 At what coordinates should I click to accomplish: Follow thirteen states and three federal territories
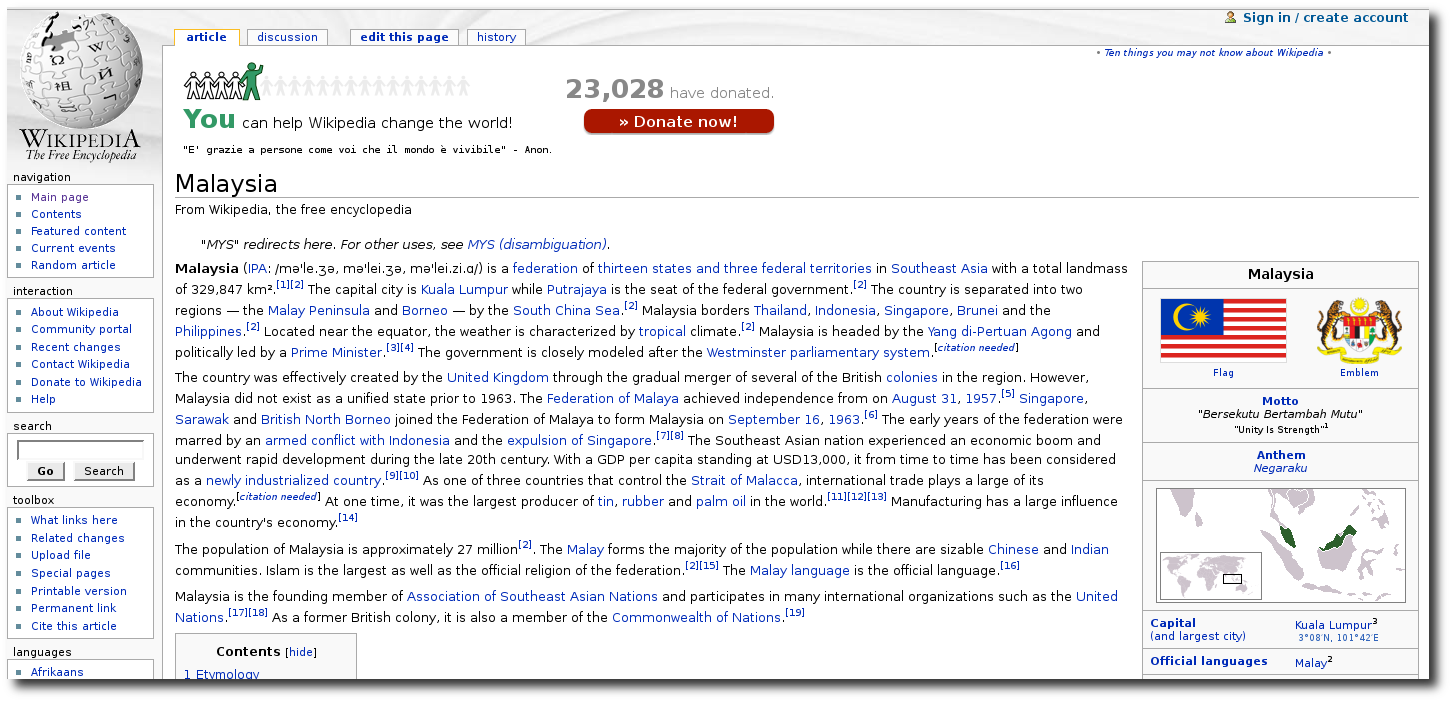[x=735, y=268]
